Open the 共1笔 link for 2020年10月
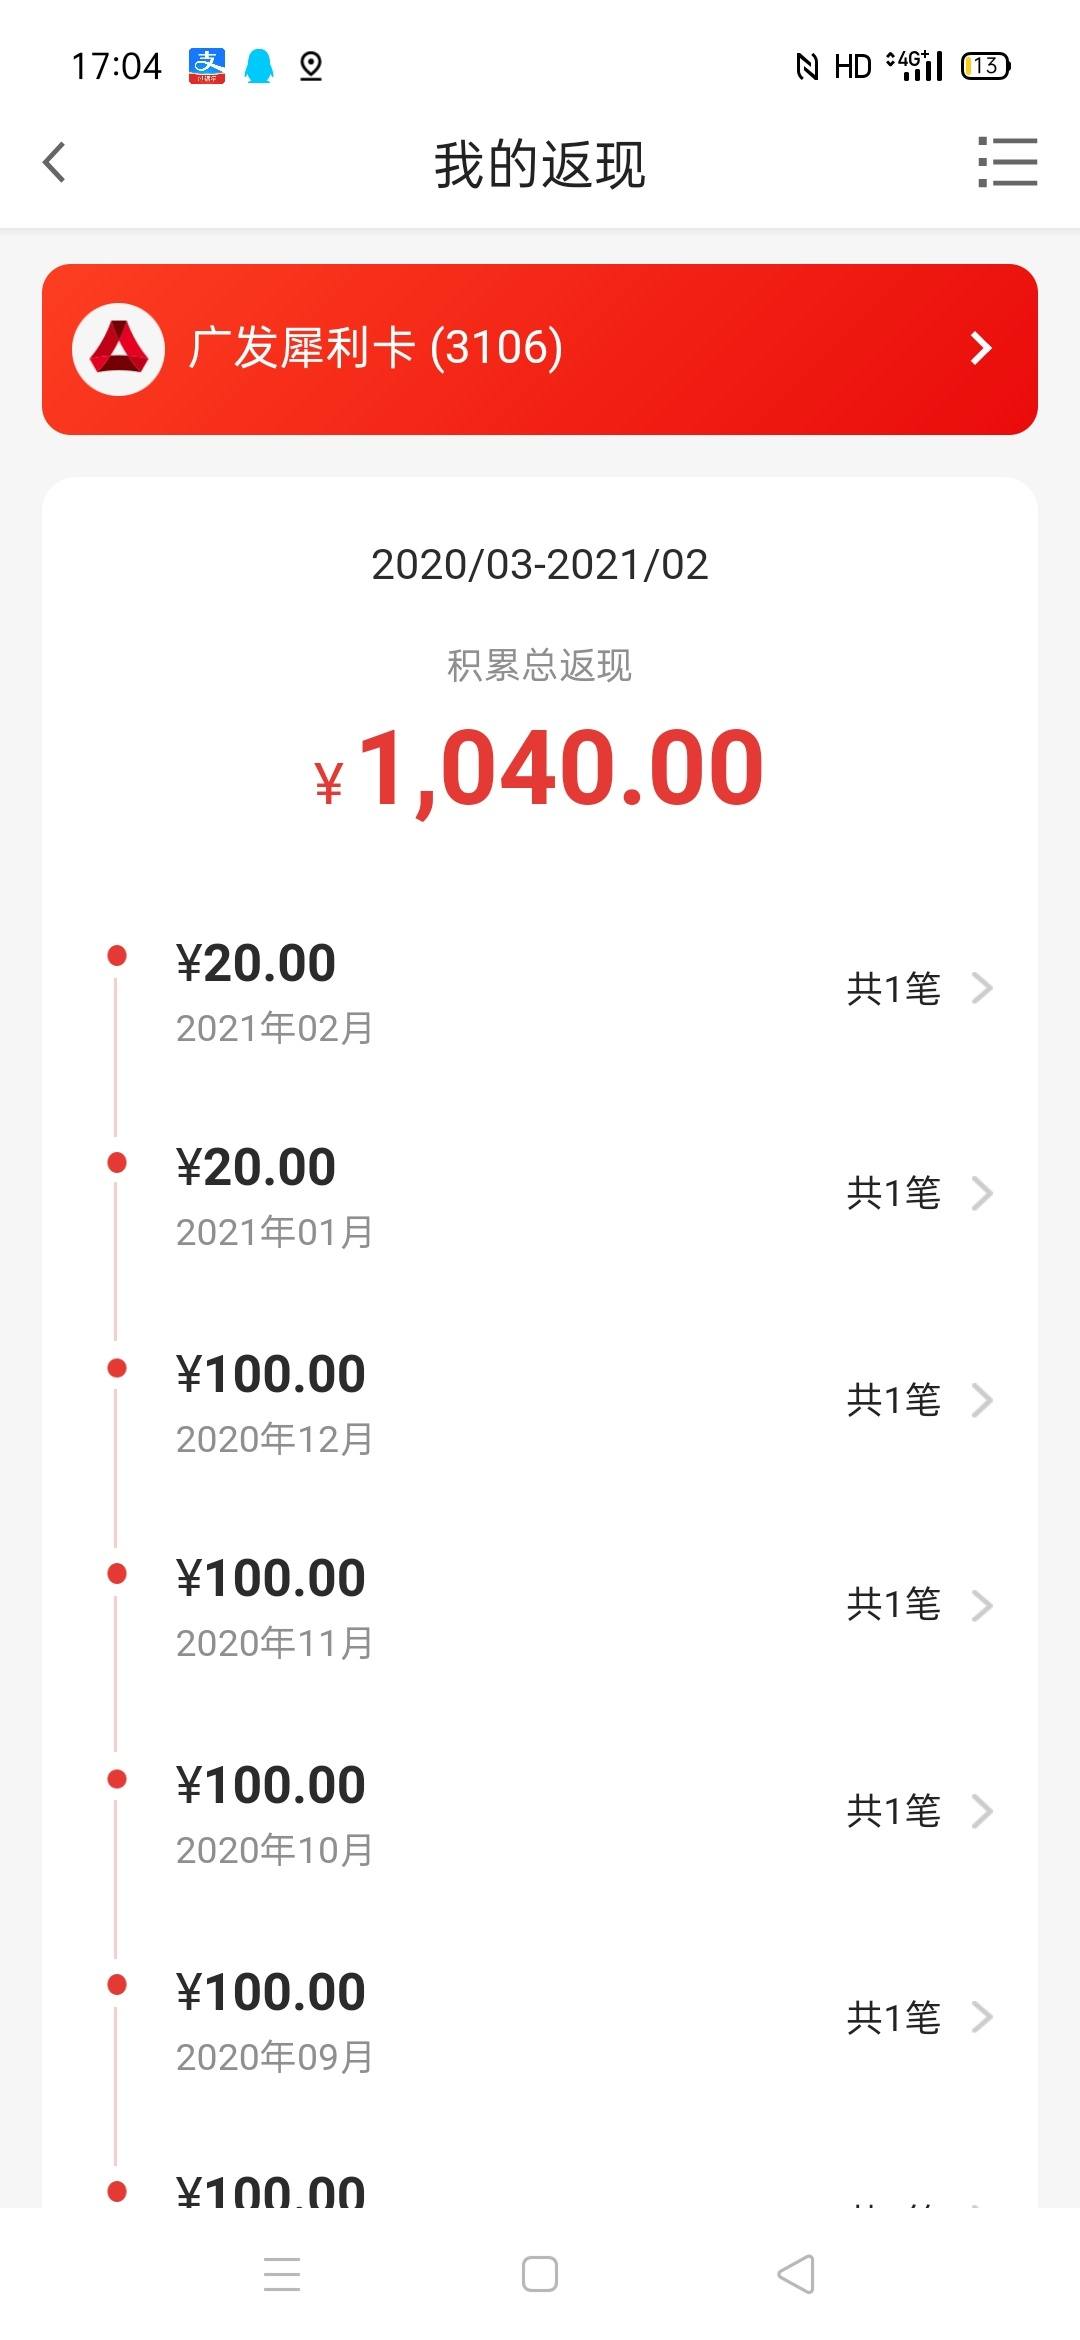The width and height of the screenshot is (1080, 2340). (x=894, y=1811)
